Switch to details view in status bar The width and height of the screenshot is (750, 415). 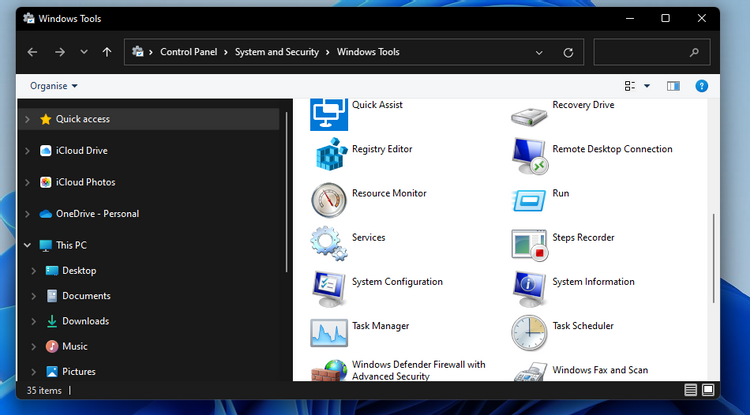point(690,390)
